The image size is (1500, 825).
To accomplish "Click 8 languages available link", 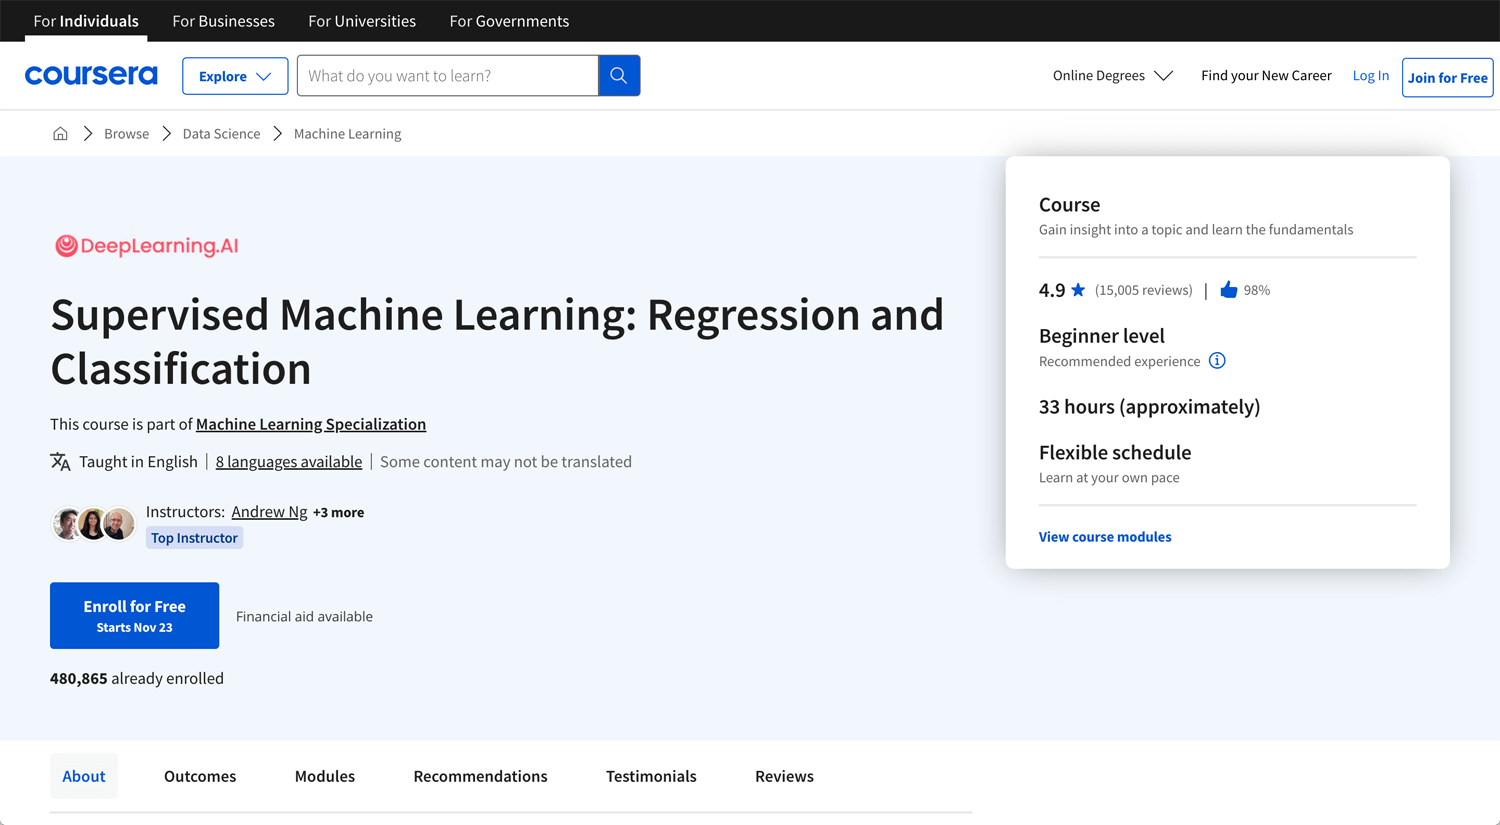I will (x=289, y=461).
